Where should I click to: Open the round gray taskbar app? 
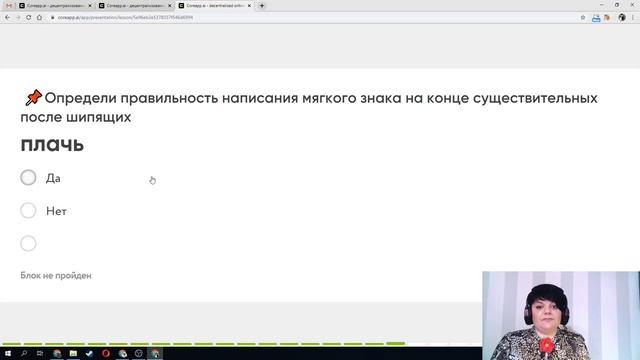tap(138, 353)
